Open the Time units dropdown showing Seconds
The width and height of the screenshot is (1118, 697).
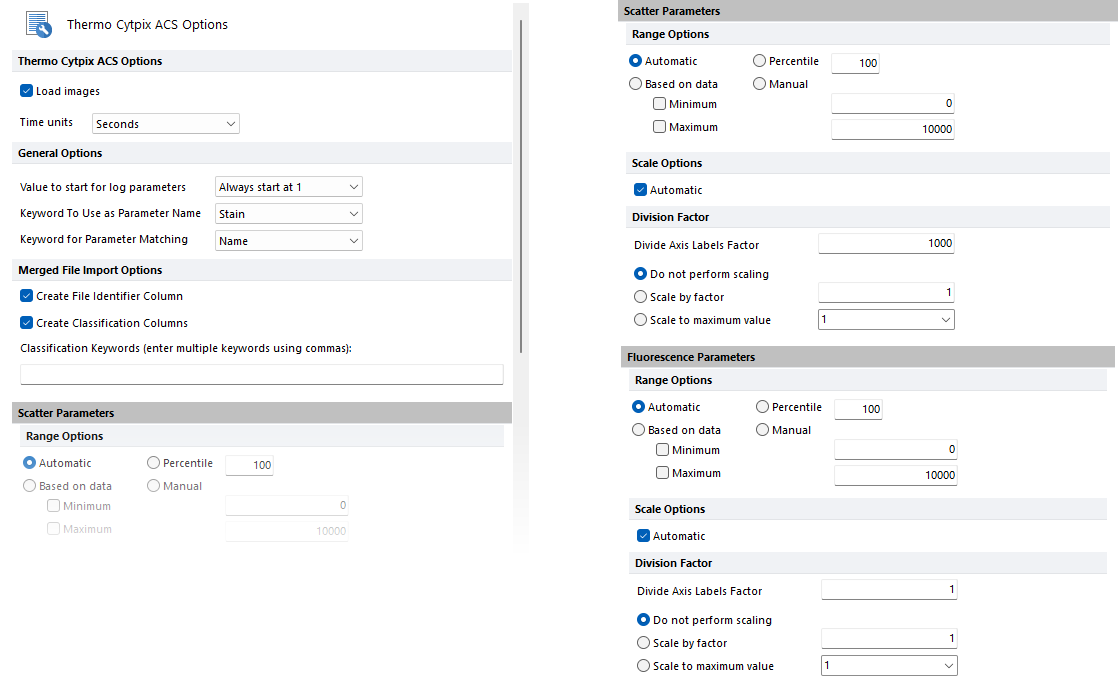pos(165,123)
